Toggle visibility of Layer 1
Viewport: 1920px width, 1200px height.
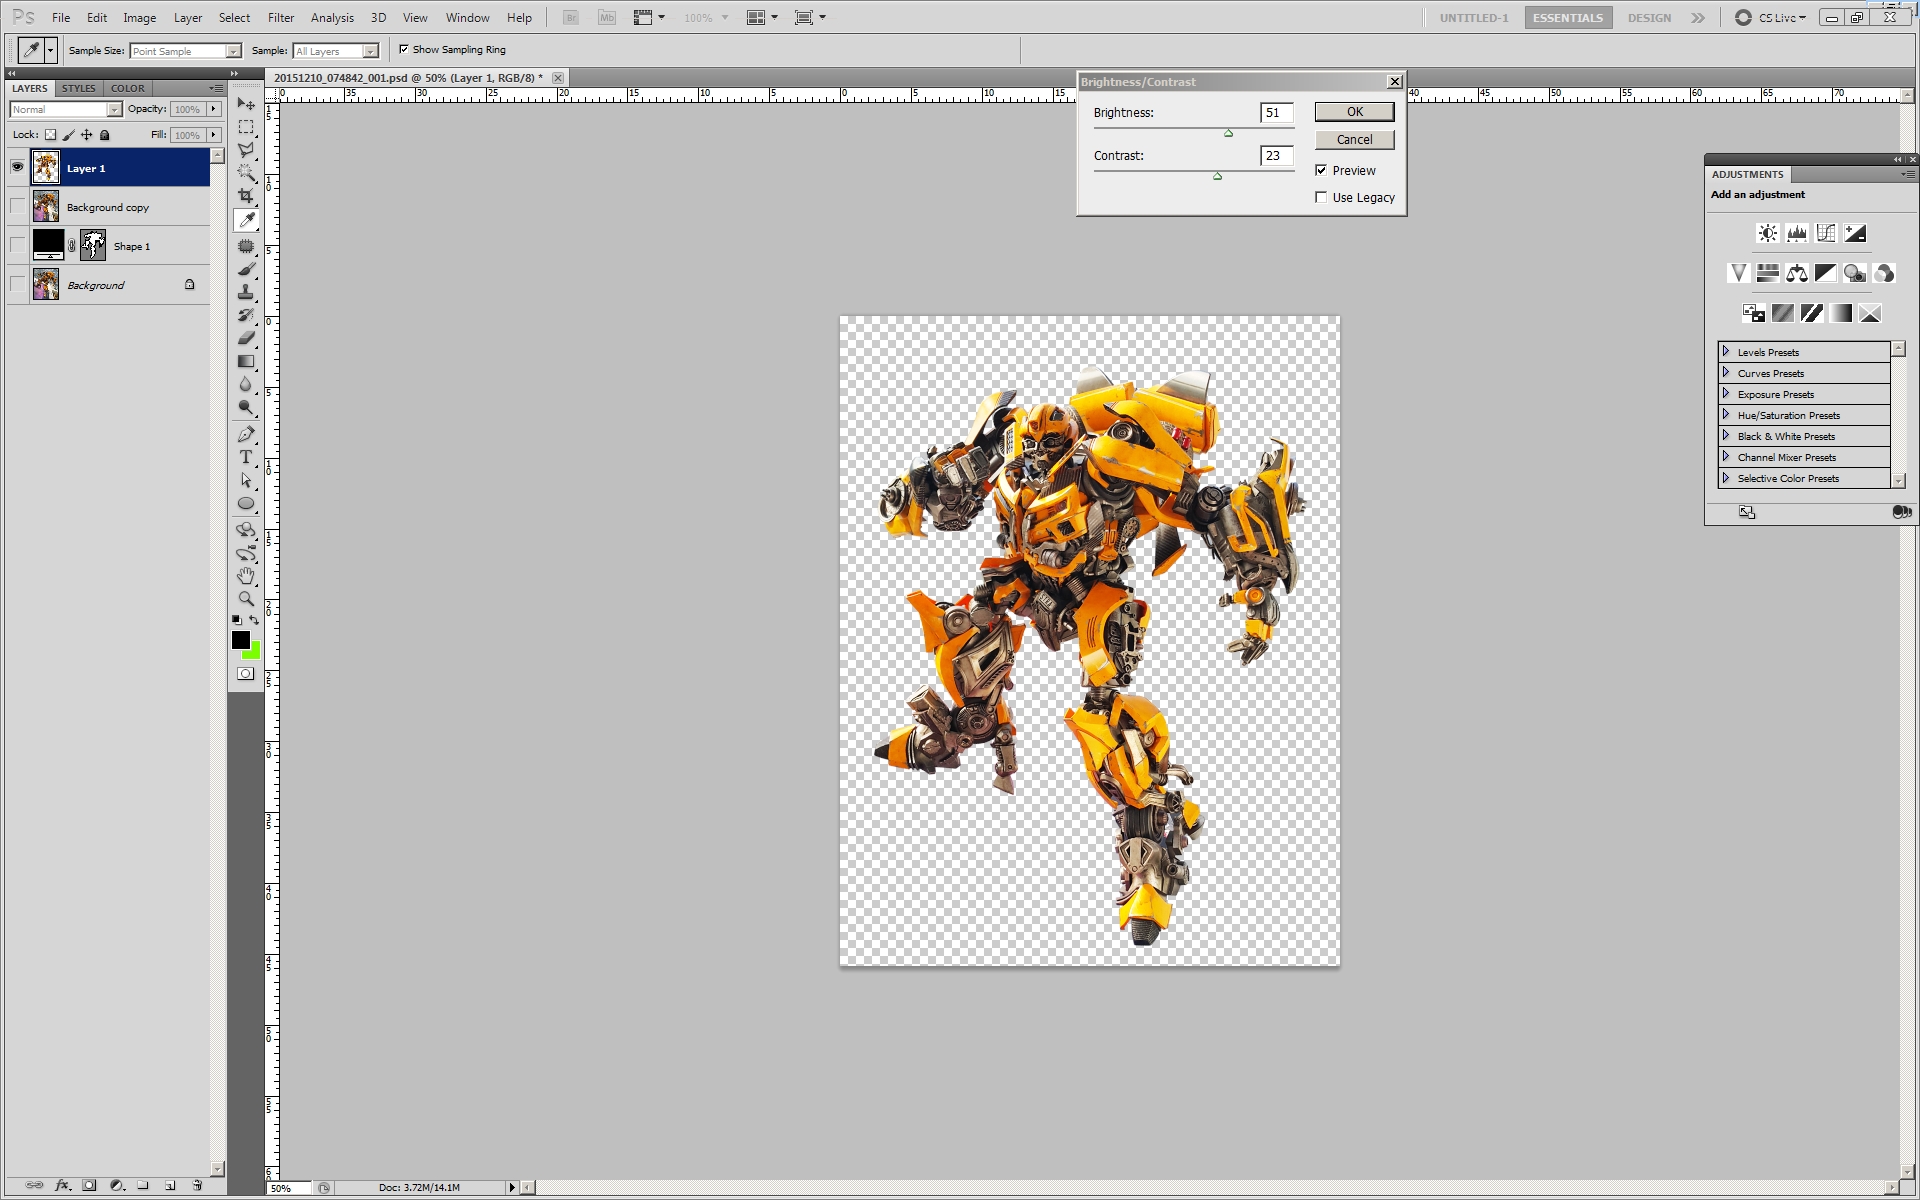click(x=17, y=167)
